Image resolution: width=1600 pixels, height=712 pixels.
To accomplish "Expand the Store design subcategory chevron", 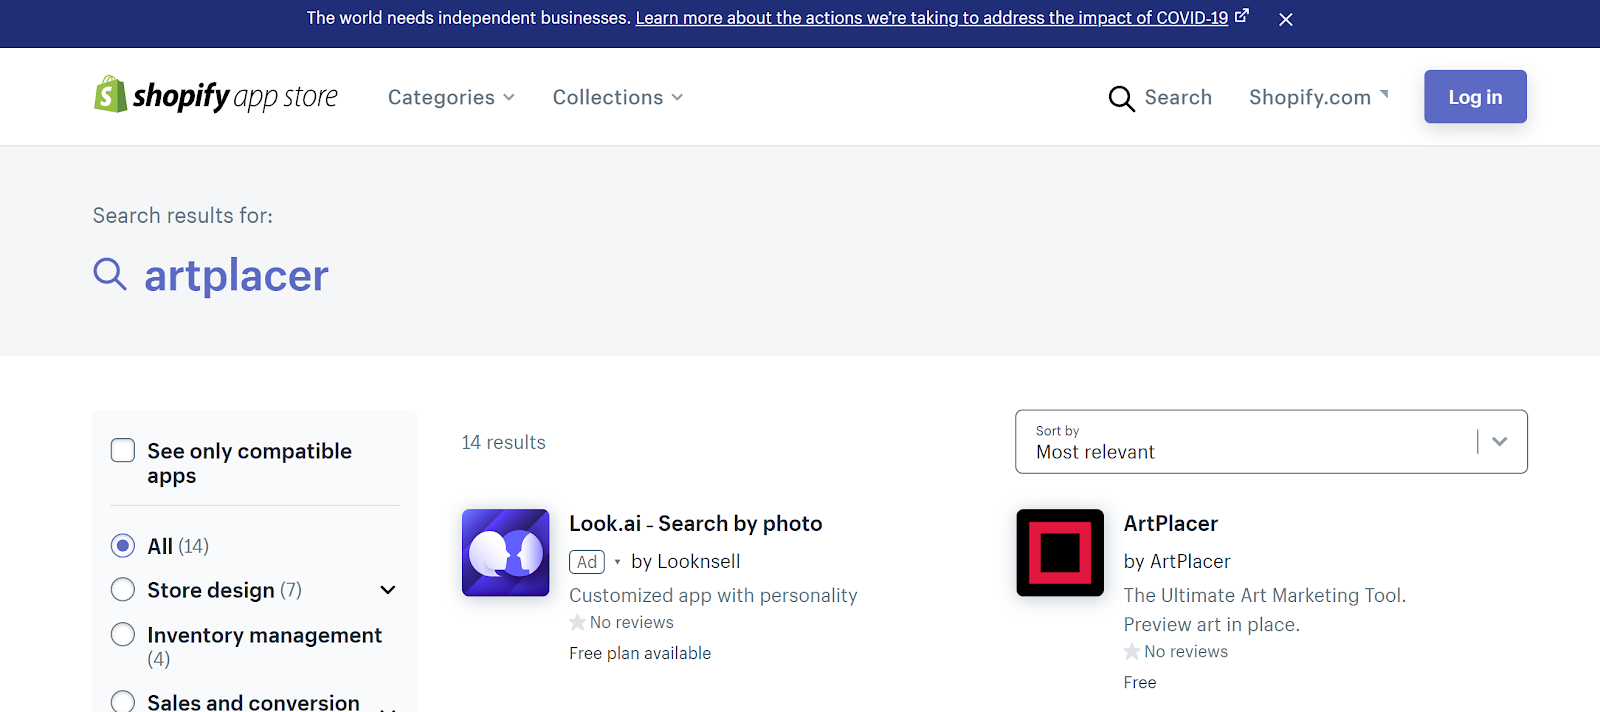I will coord(388,590).
